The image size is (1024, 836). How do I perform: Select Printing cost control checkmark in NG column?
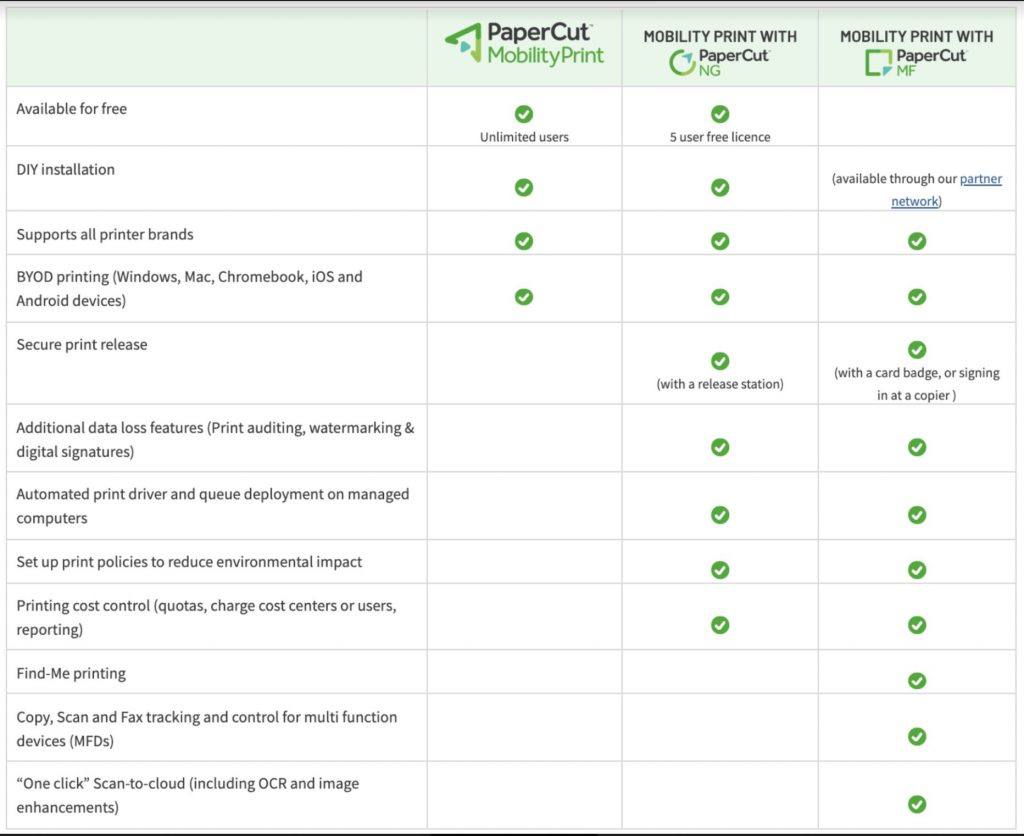pos(720,625)
